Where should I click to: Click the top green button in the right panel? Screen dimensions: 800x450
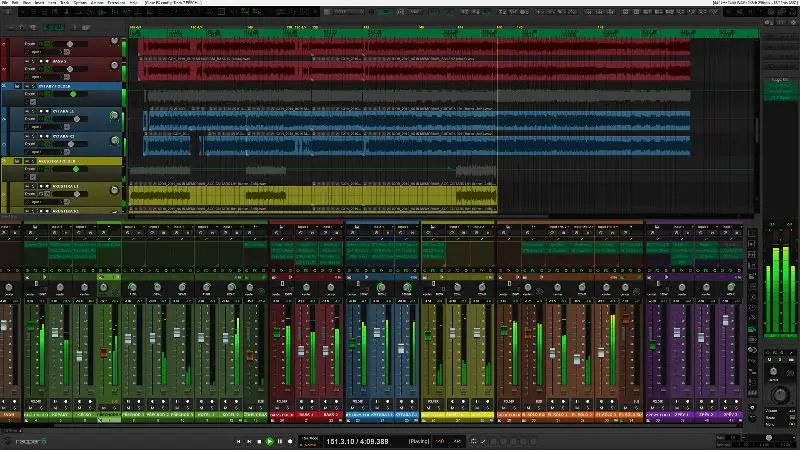coord(778,85)
